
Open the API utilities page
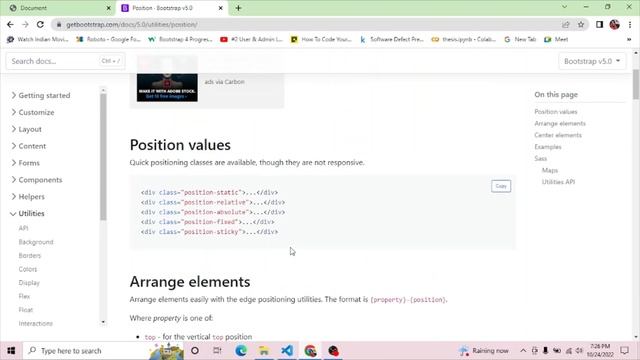[23, 228]
